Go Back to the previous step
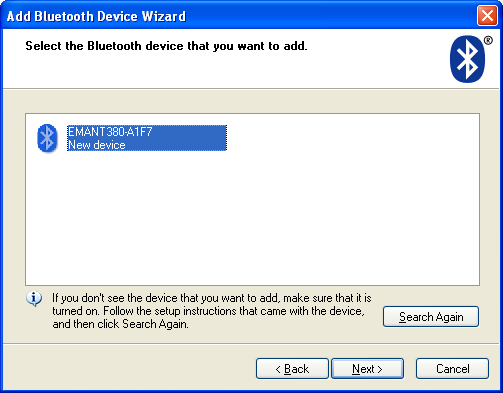This screenshot has height=393, width=503. tap(292, 369)
